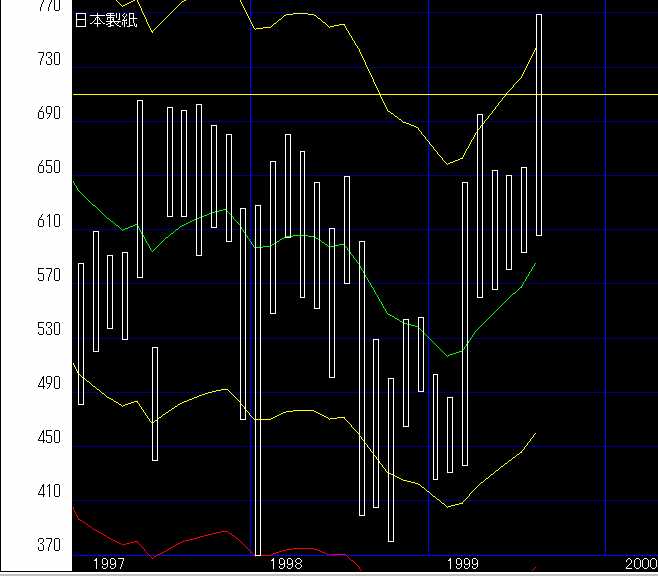
Task: Click the 690 price axis label
Action: tap(48, 115)
